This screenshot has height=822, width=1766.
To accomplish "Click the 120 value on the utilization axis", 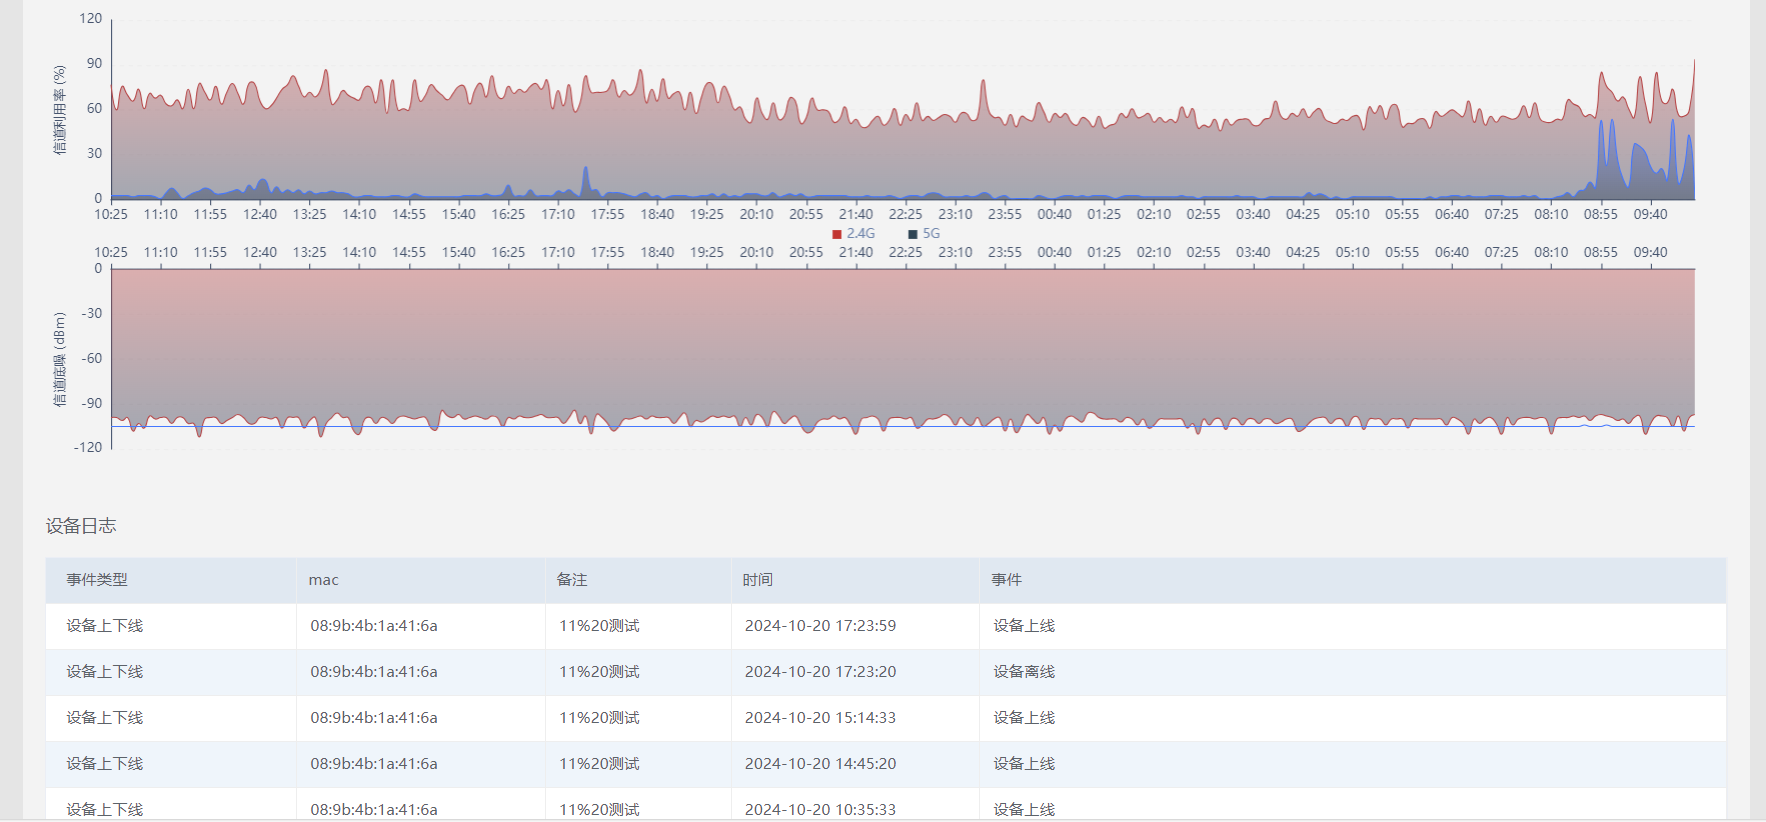I will pos(91,18).
